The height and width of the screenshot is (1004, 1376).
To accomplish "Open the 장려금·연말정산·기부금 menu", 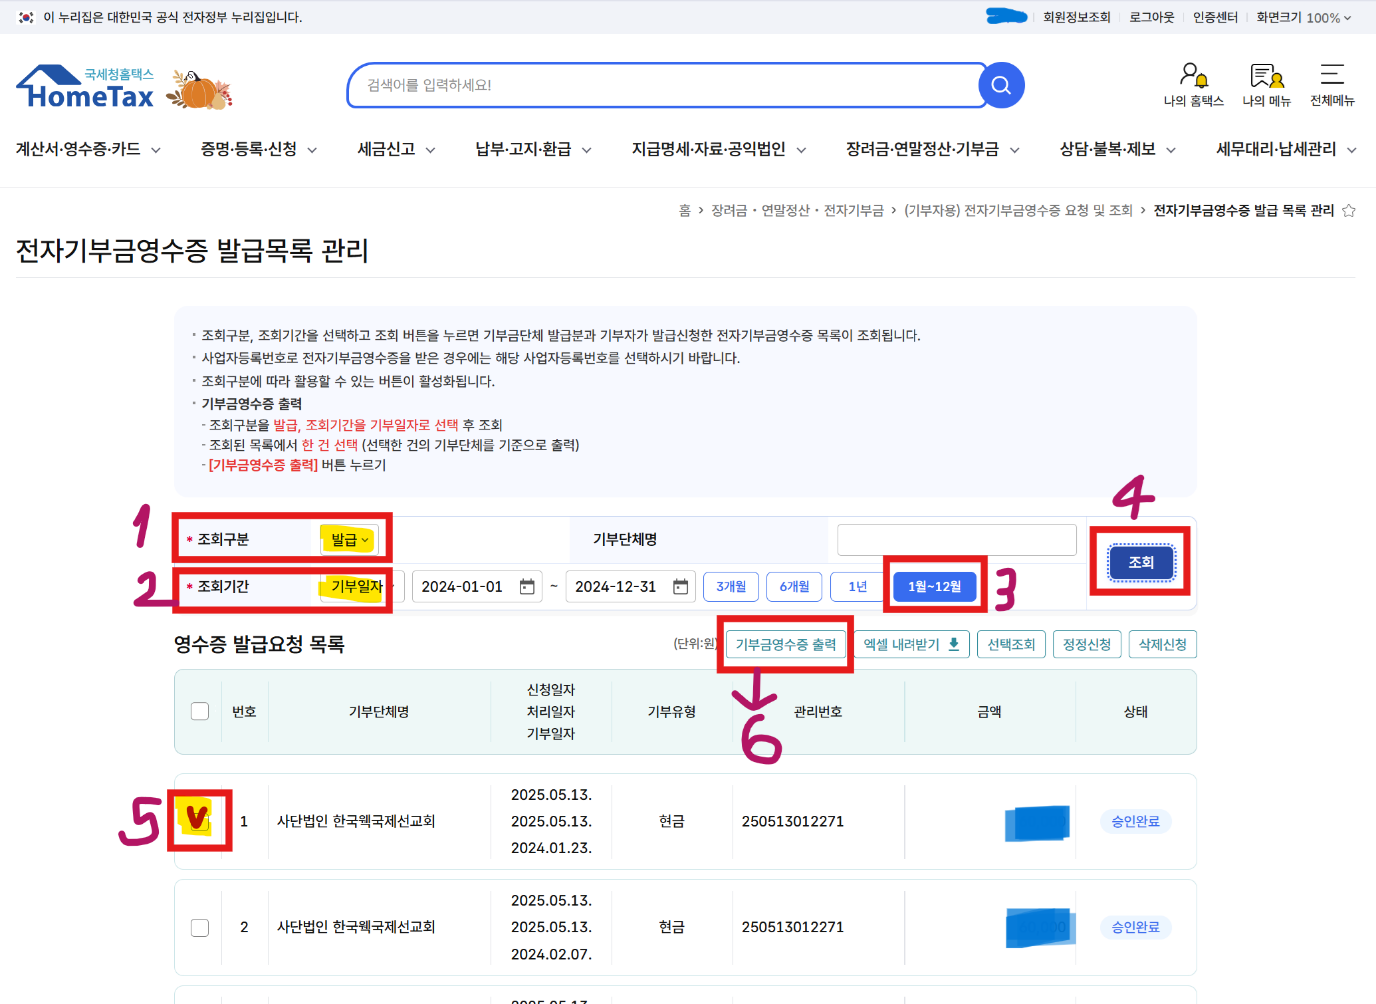I will pyautogui.click(x=923, y=149).
